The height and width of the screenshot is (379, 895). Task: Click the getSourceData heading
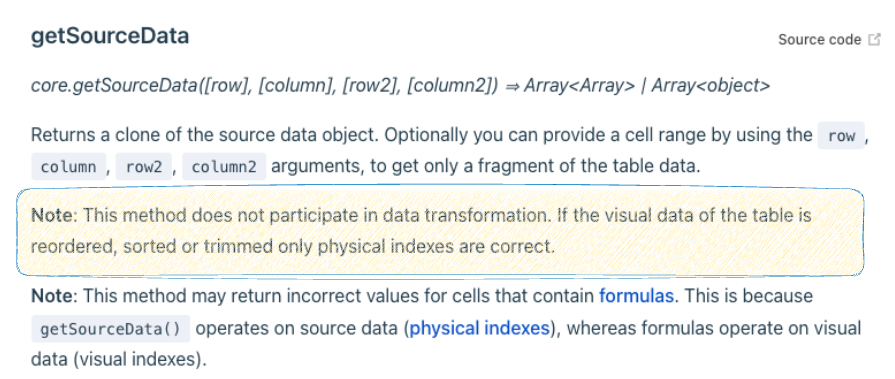pos(110,36)
